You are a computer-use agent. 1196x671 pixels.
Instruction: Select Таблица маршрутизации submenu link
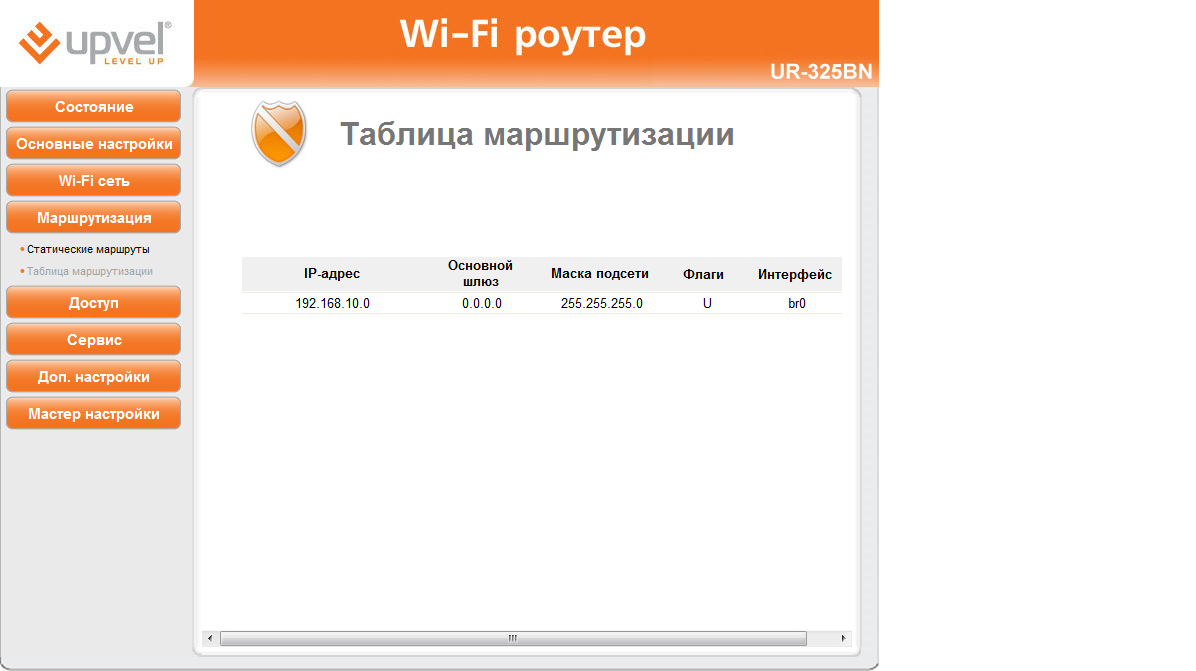[90, 271]
